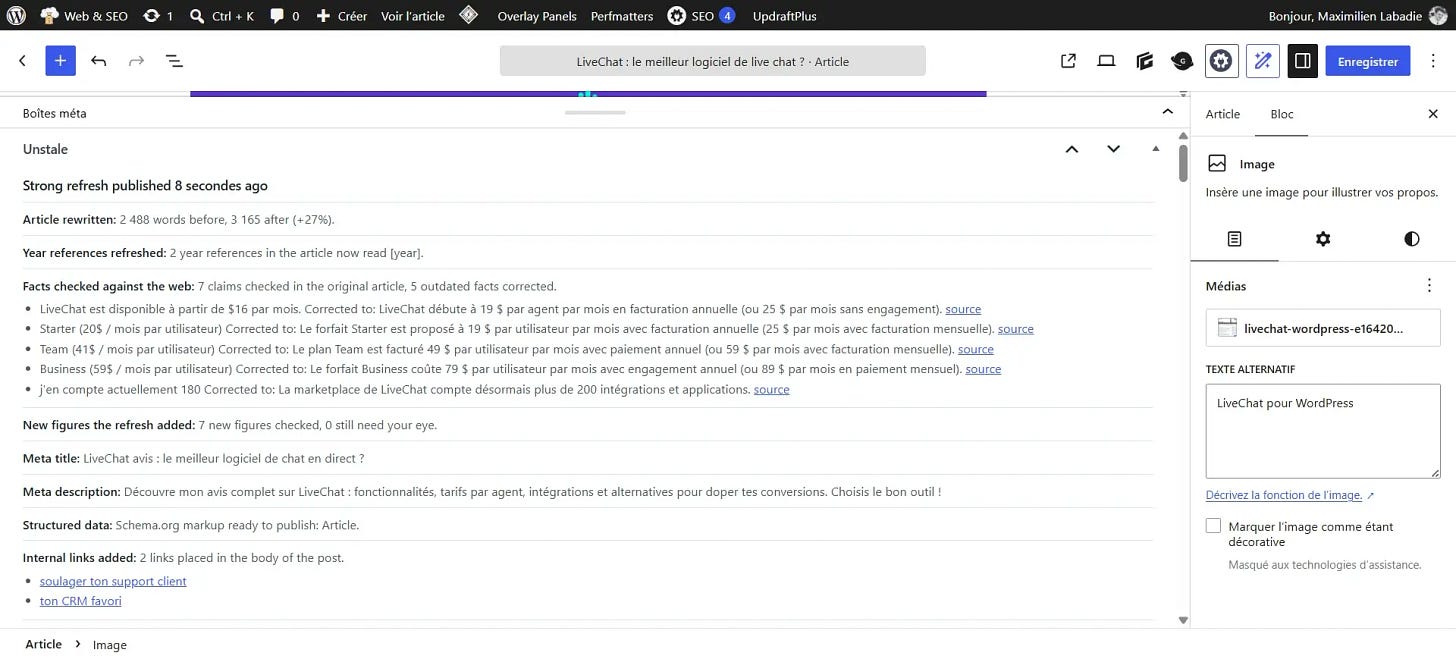
Task: Open the Web & SEO site menu
Action: coord(84,15)
